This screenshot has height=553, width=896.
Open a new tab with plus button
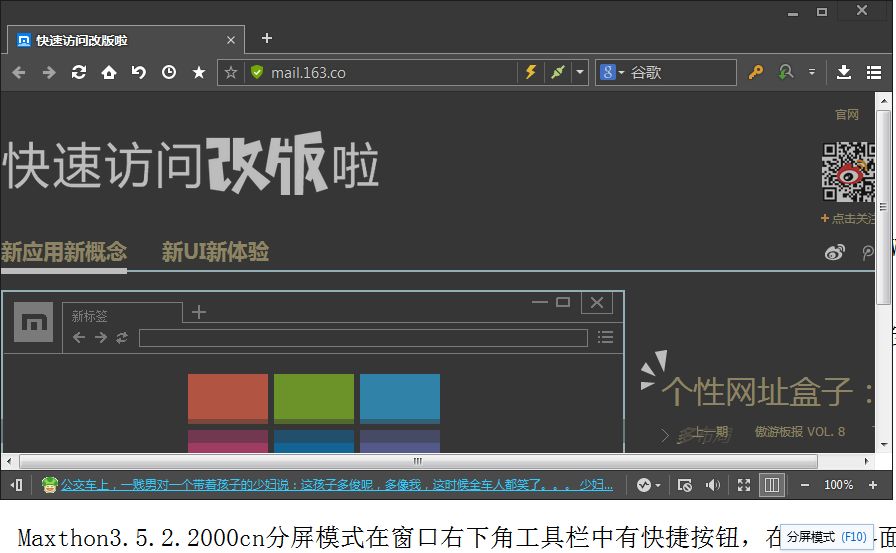[267, 38]
